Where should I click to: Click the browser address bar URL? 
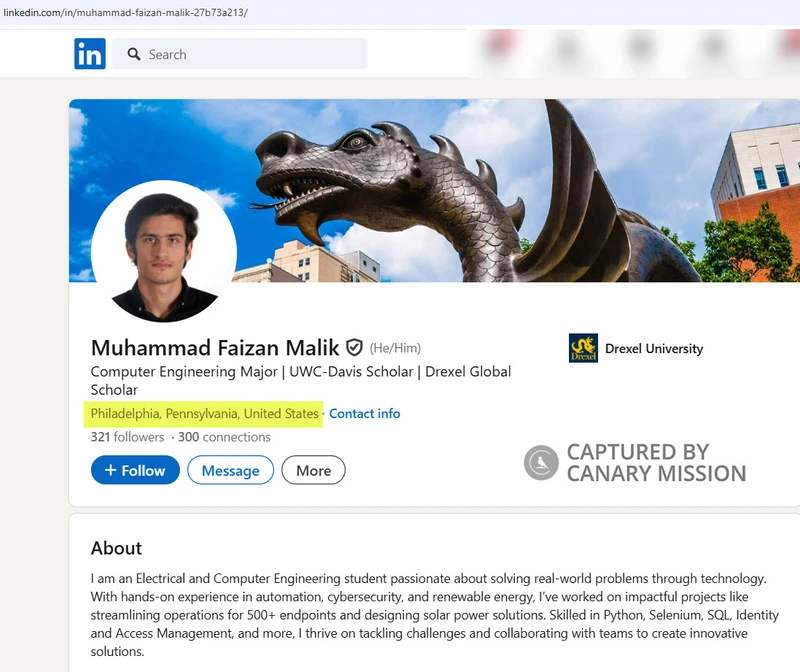point(126,12)
